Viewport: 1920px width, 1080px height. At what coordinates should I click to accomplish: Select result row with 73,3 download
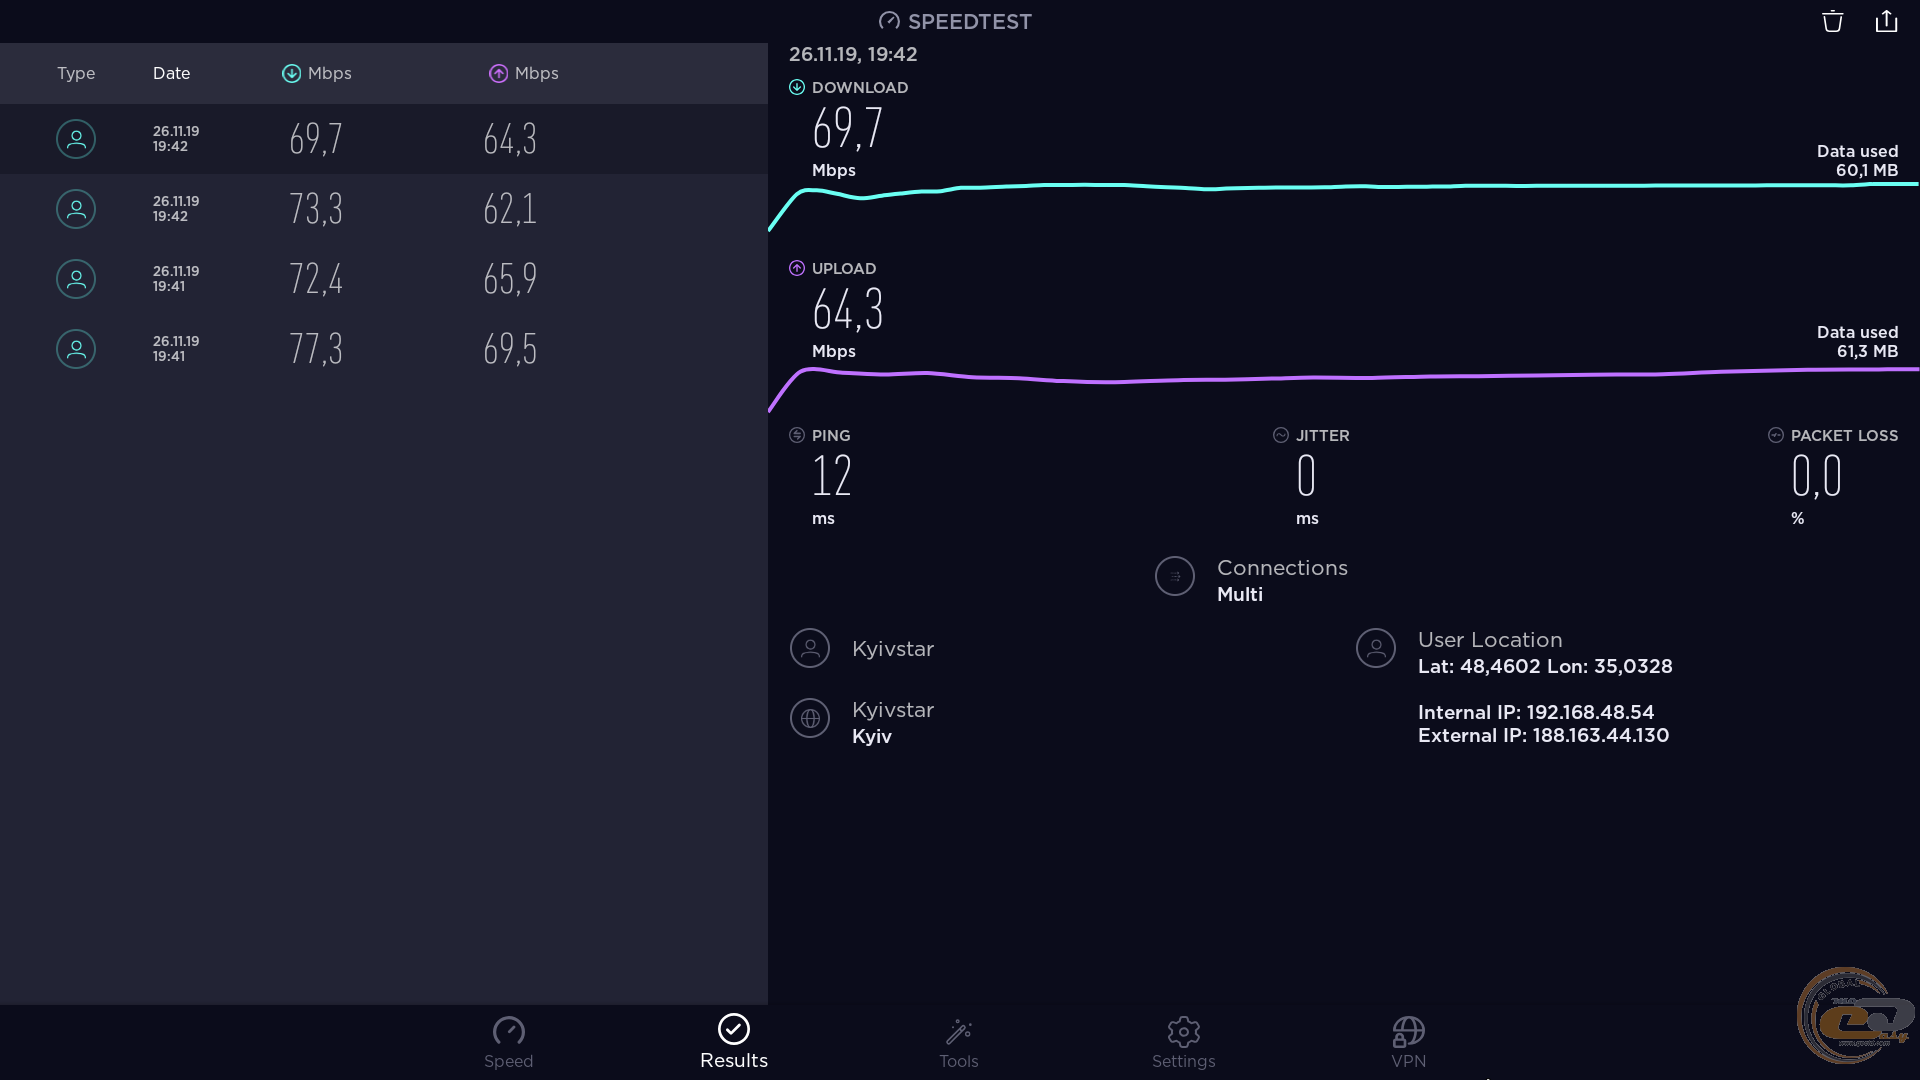point(383,209)
